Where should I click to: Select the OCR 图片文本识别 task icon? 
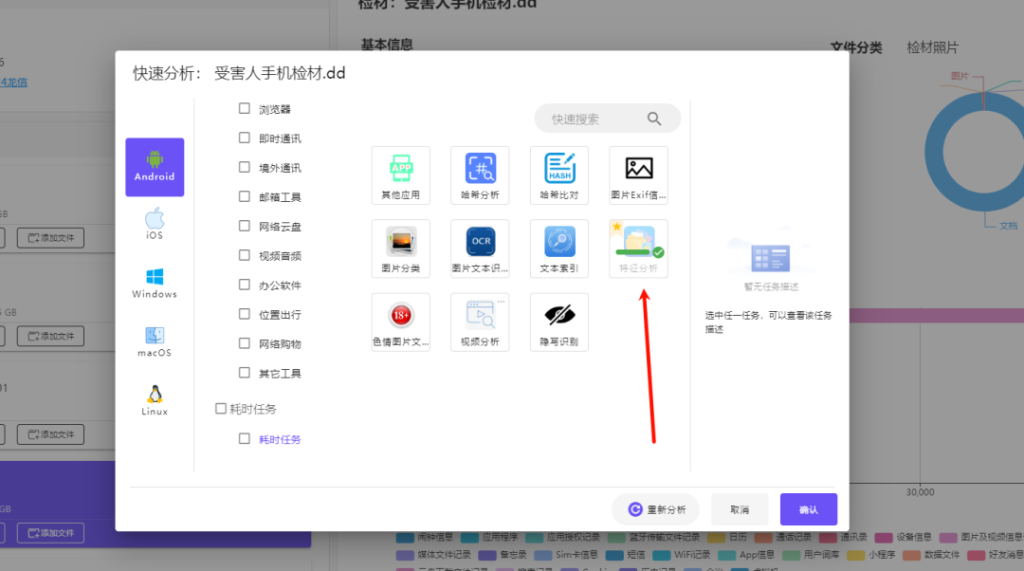click(x=480, y=249)
